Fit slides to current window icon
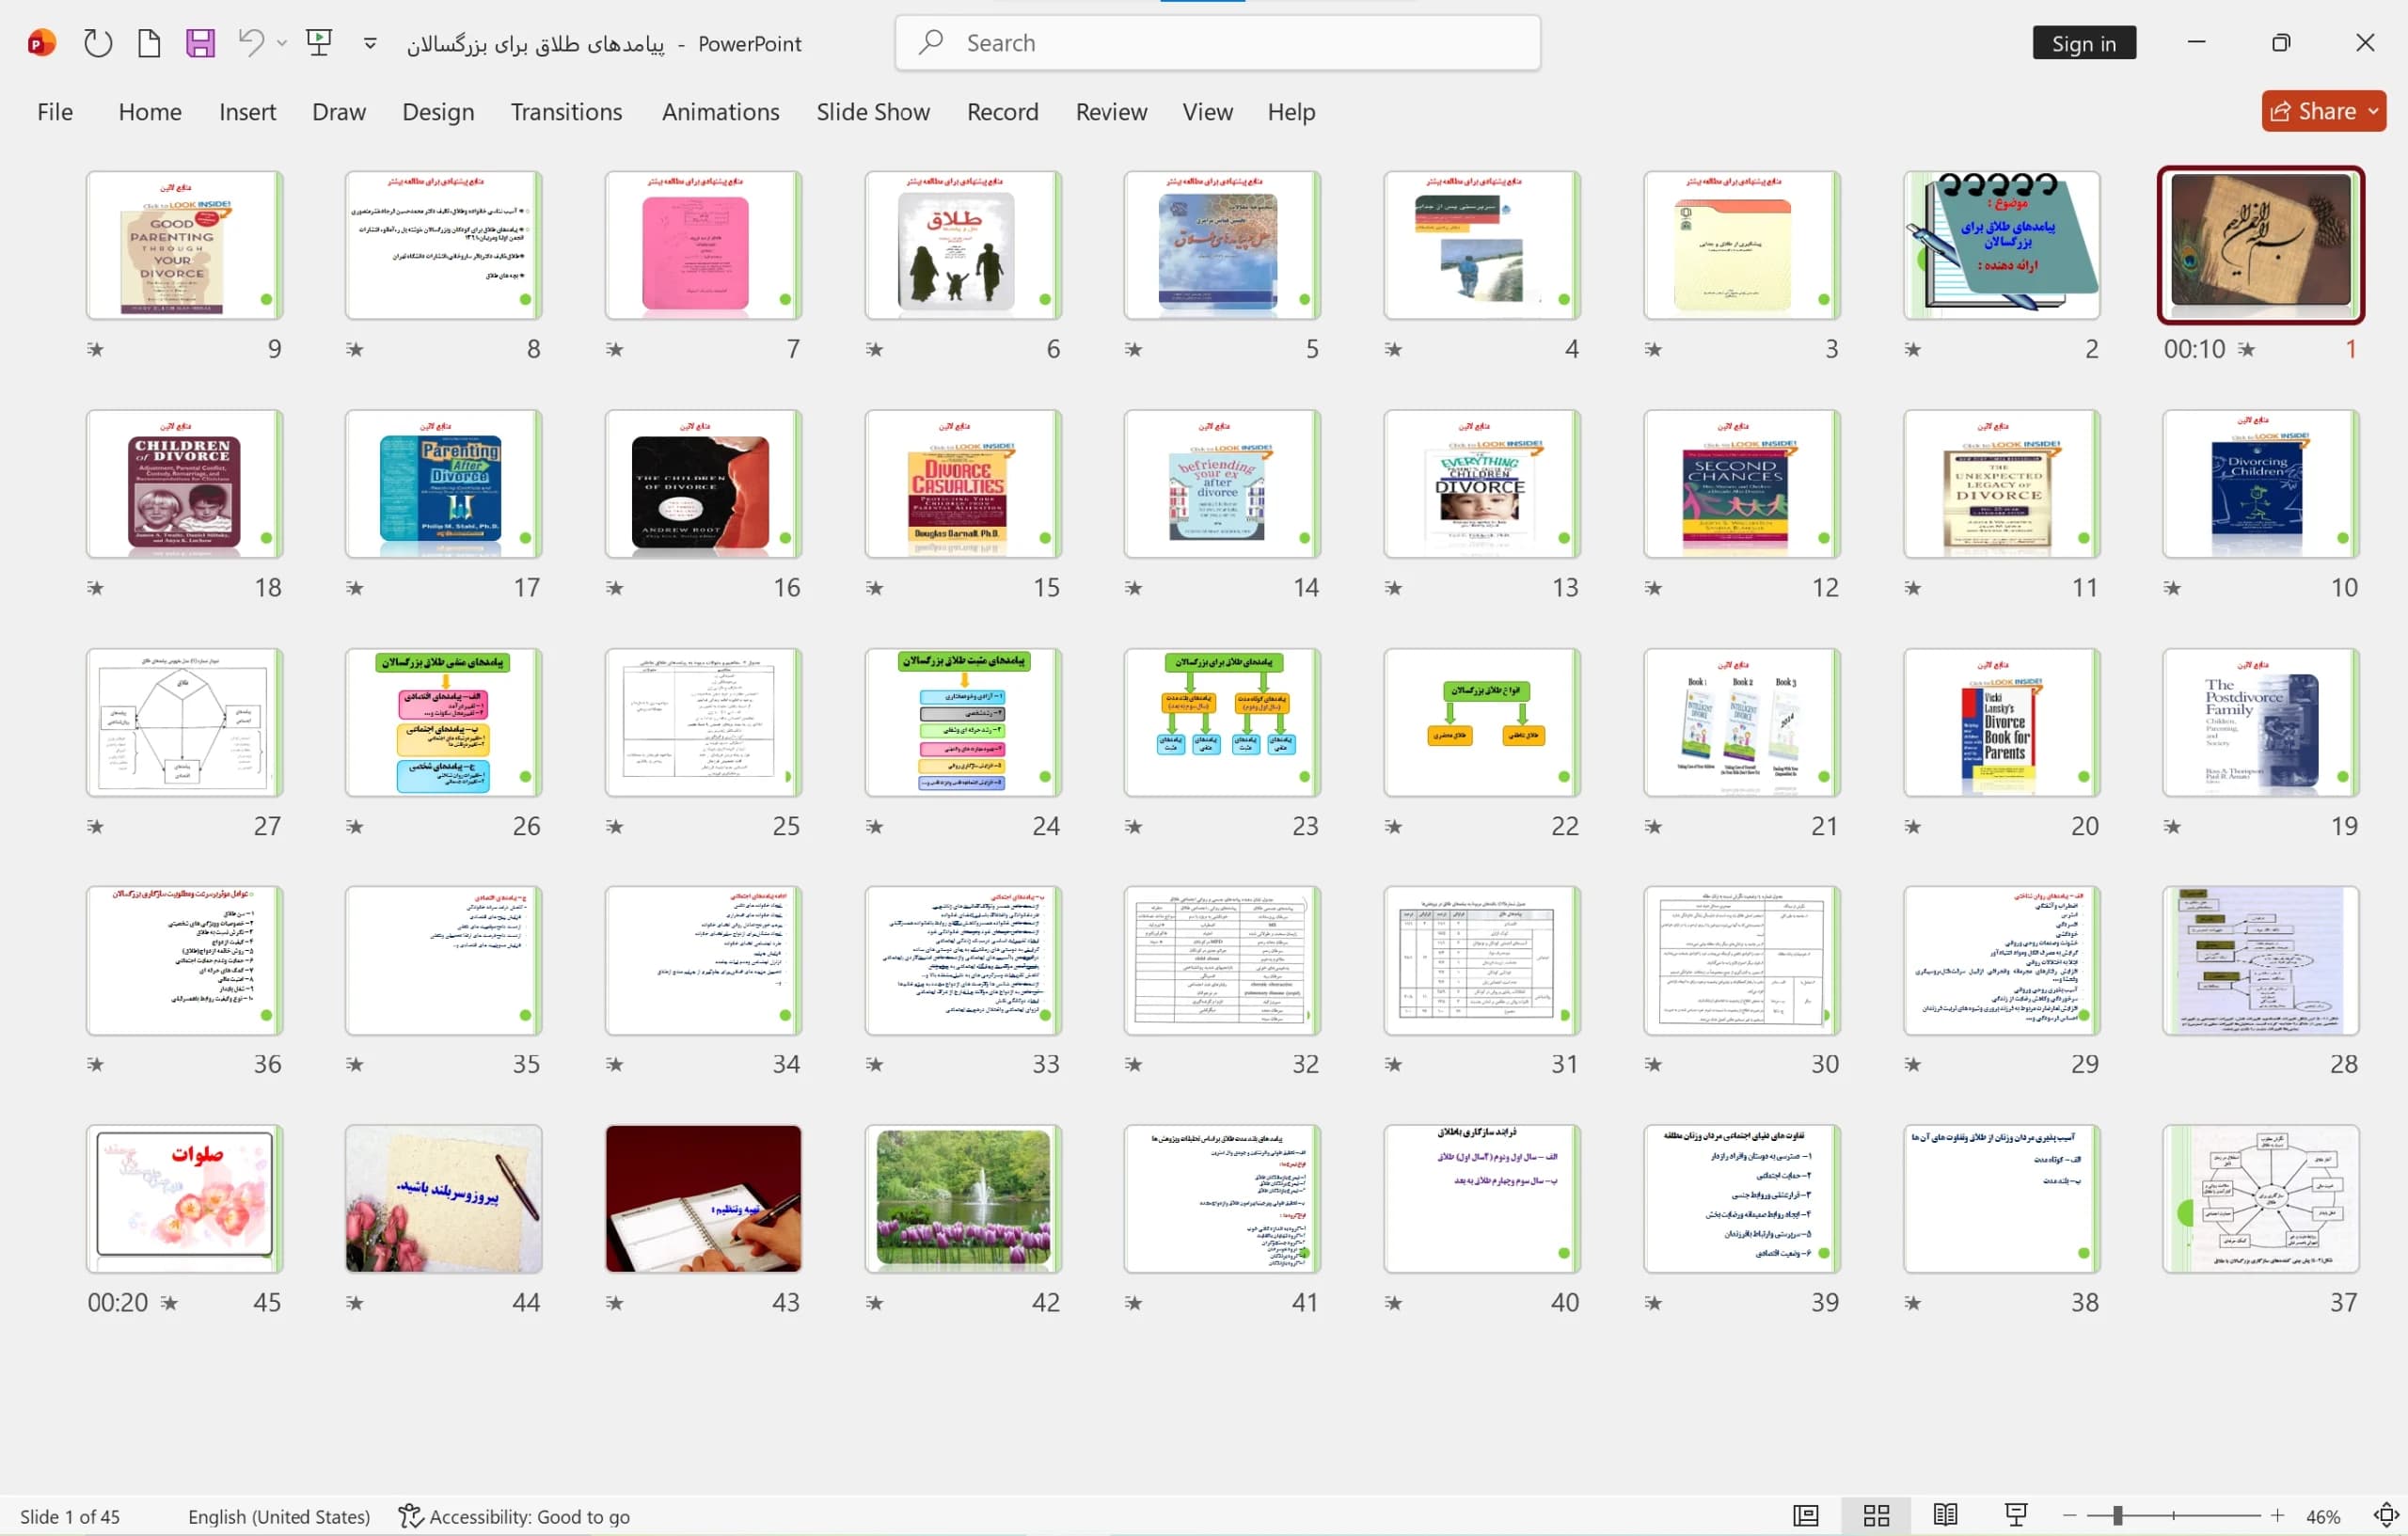This screenshot has width=2408, height=1536. point(2386,1516)
